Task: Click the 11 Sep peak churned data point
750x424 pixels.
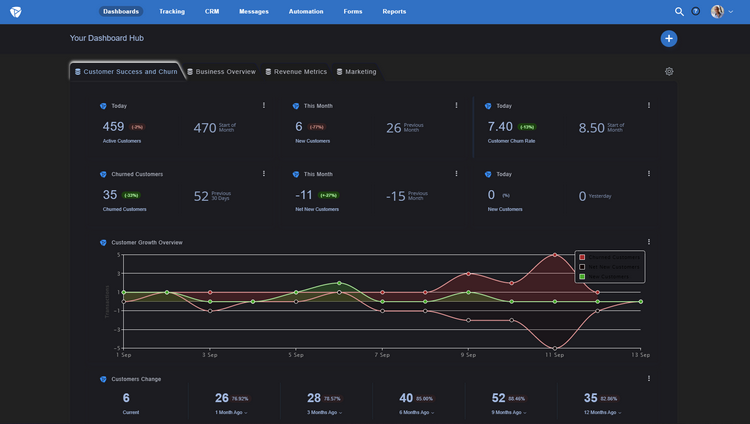Action: [x=555, y=255]
